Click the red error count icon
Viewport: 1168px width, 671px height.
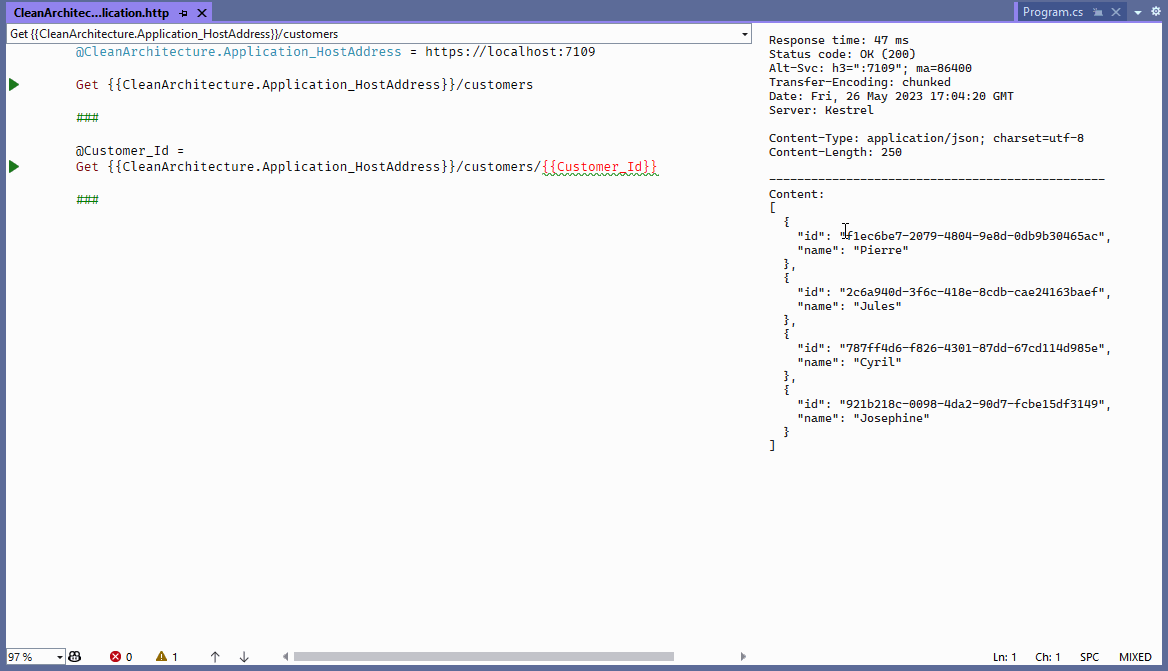[118, 657]
